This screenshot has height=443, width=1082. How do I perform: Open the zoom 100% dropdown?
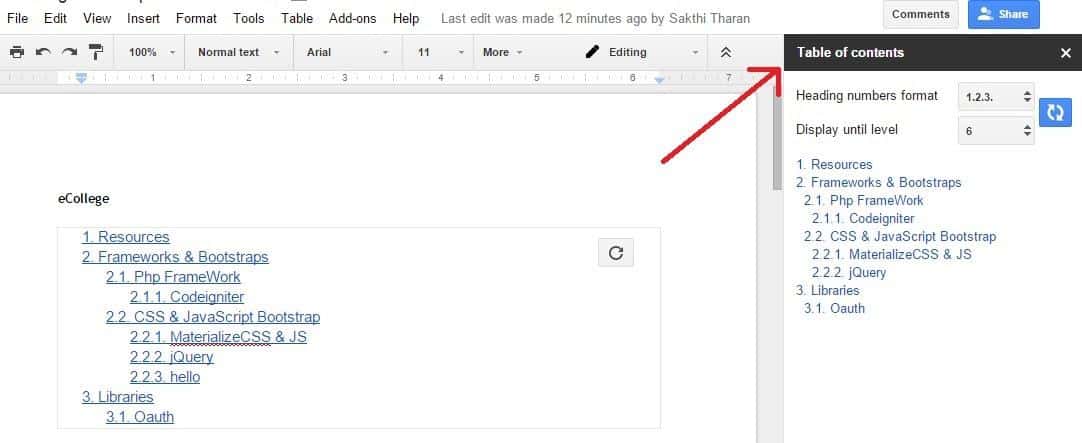pyautogui.click(x=152, y=52)
